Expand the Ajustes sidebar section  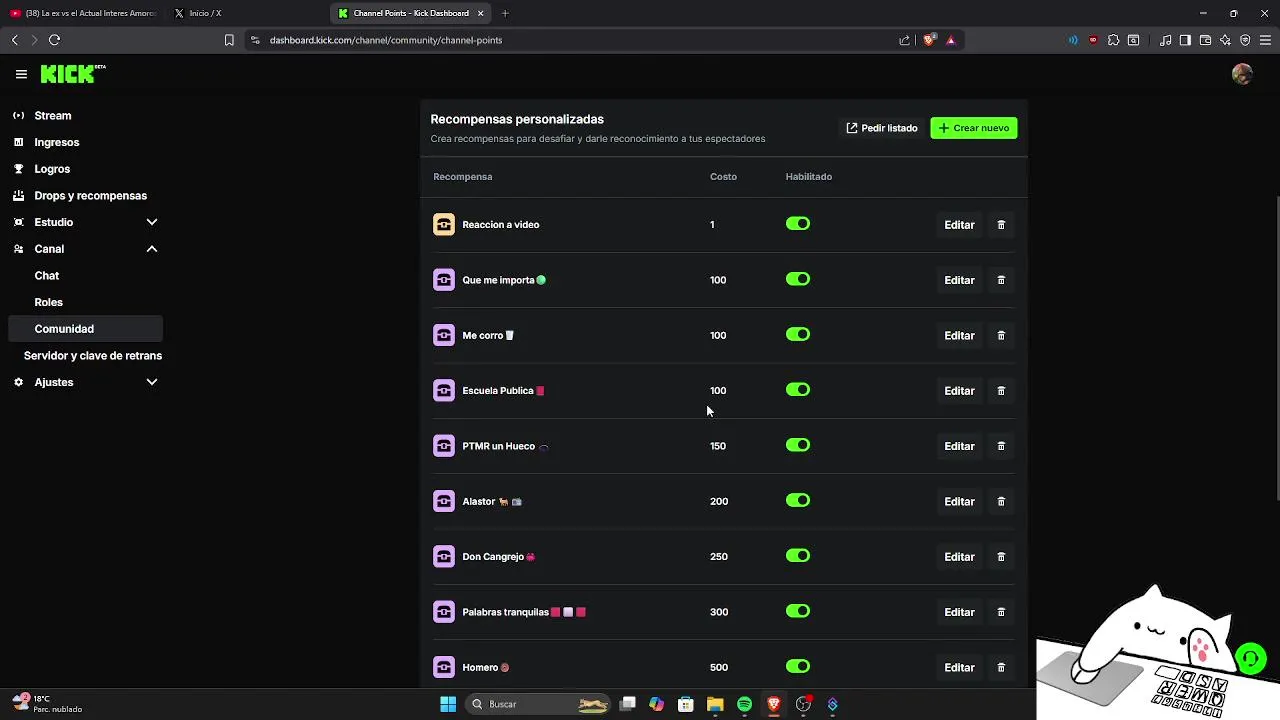pos(152,382)
